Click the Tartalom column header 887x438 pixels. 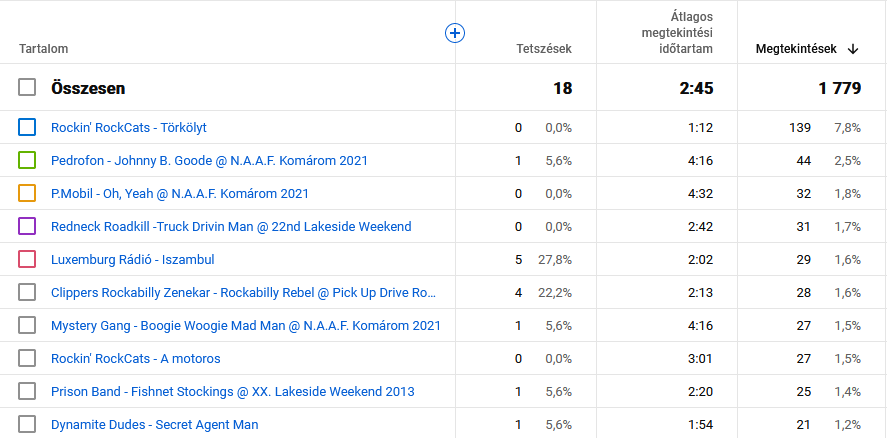coord(43,48)
